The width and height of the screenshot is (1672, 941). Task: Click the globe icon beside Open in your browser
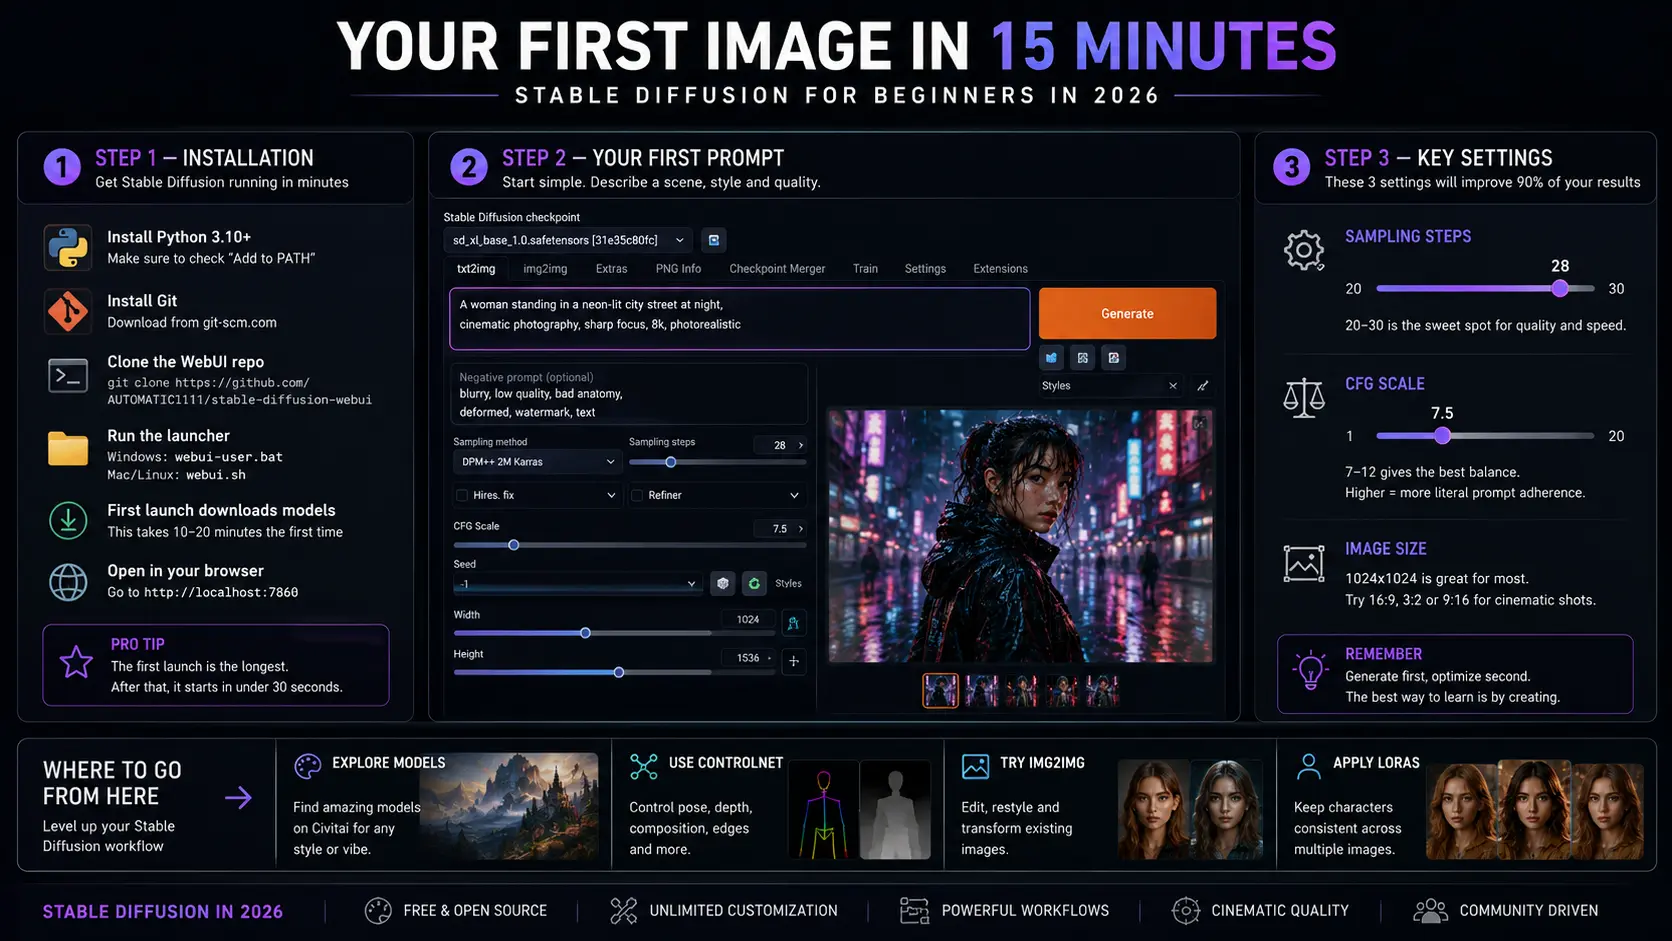68,582
